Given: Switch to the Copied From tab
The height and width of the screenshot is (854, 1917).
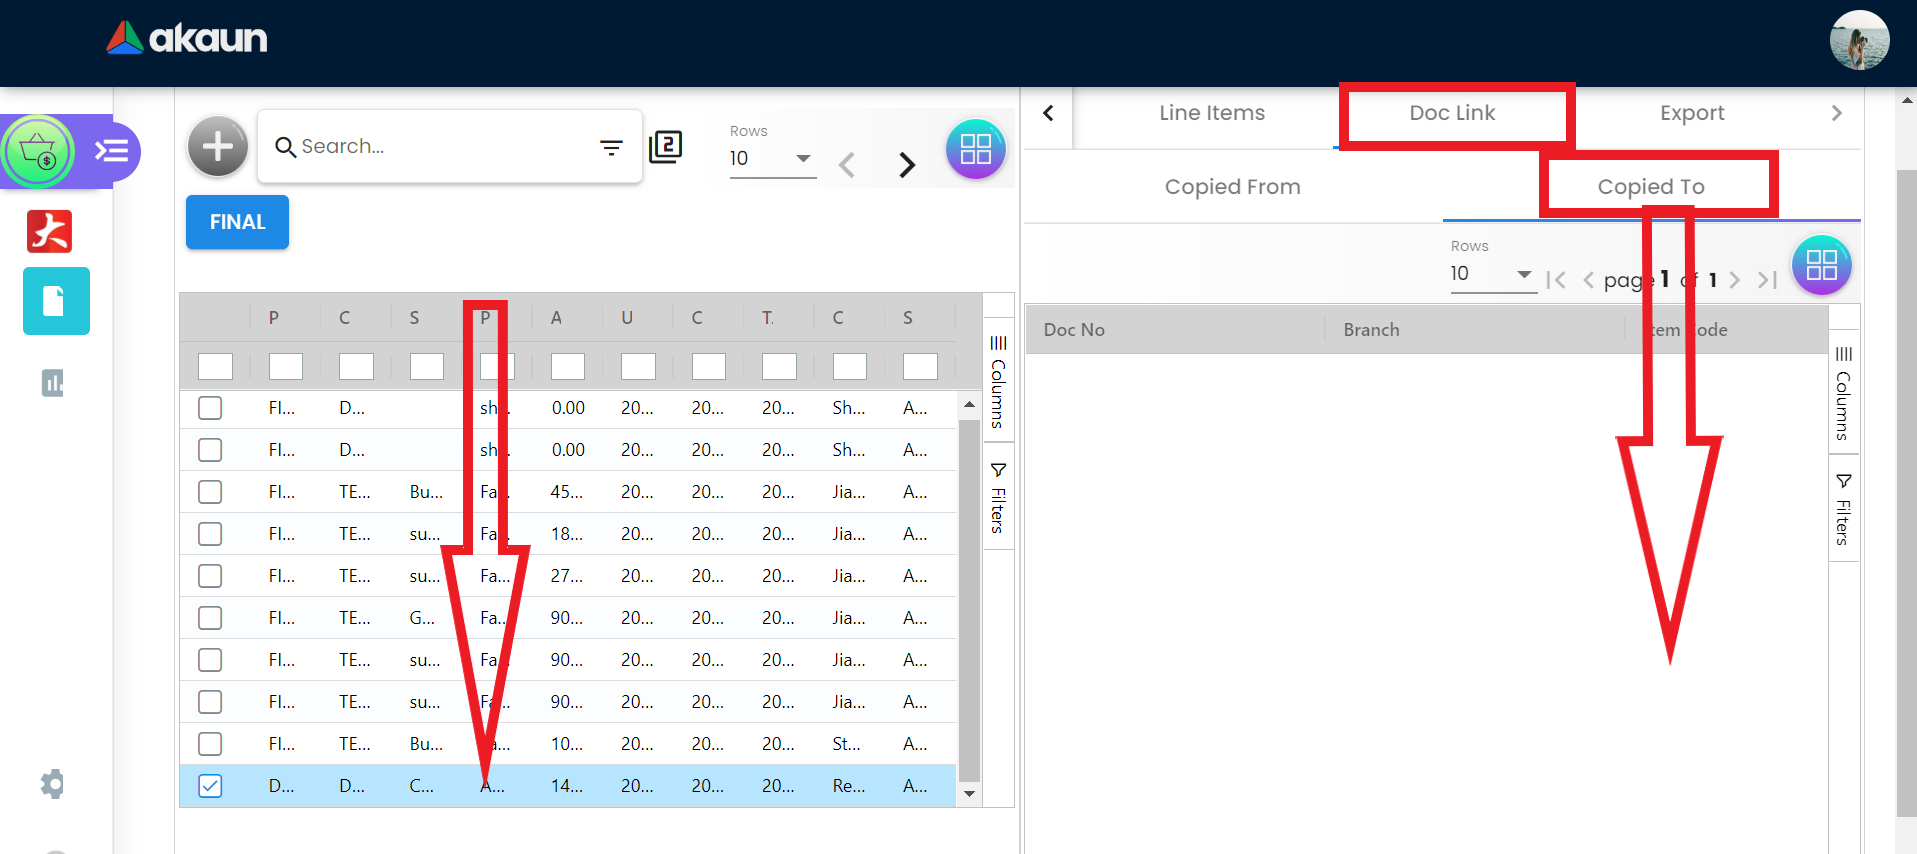Looking at the screenshot, I should tap(1232, 187).
